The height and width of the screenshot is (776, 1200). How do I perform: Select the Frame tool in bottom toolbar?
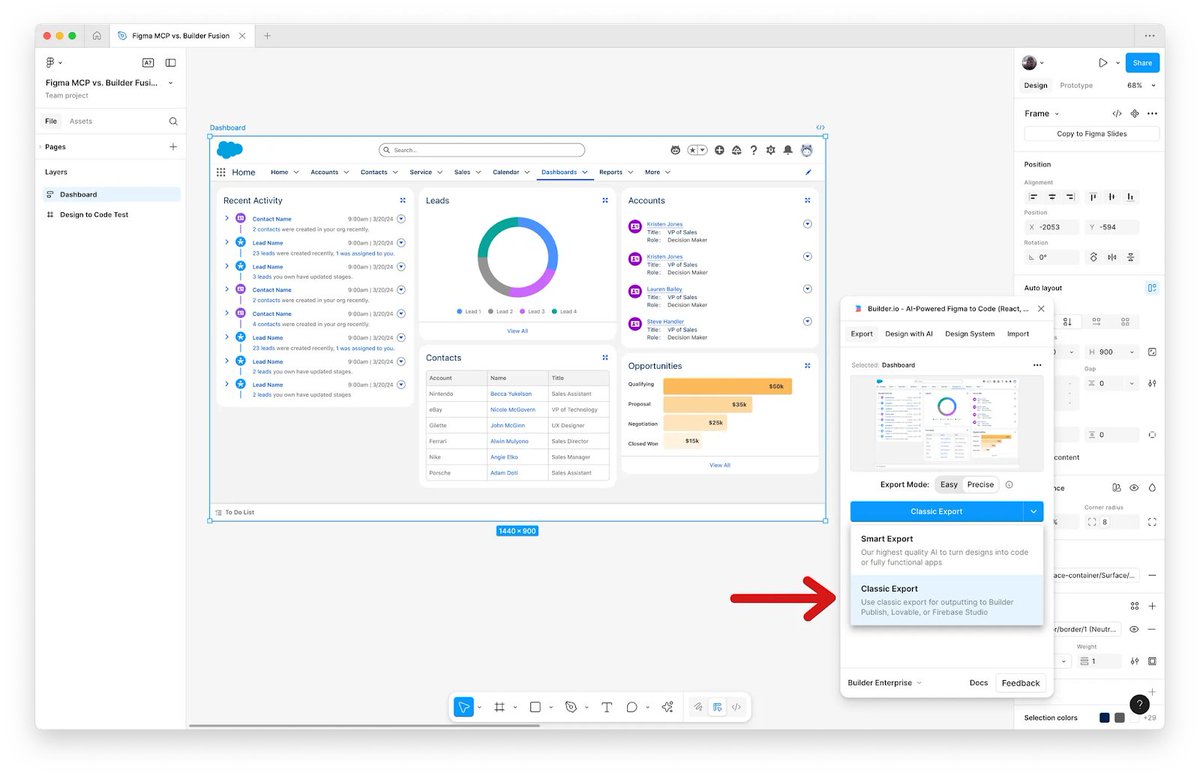coord(500,707)
